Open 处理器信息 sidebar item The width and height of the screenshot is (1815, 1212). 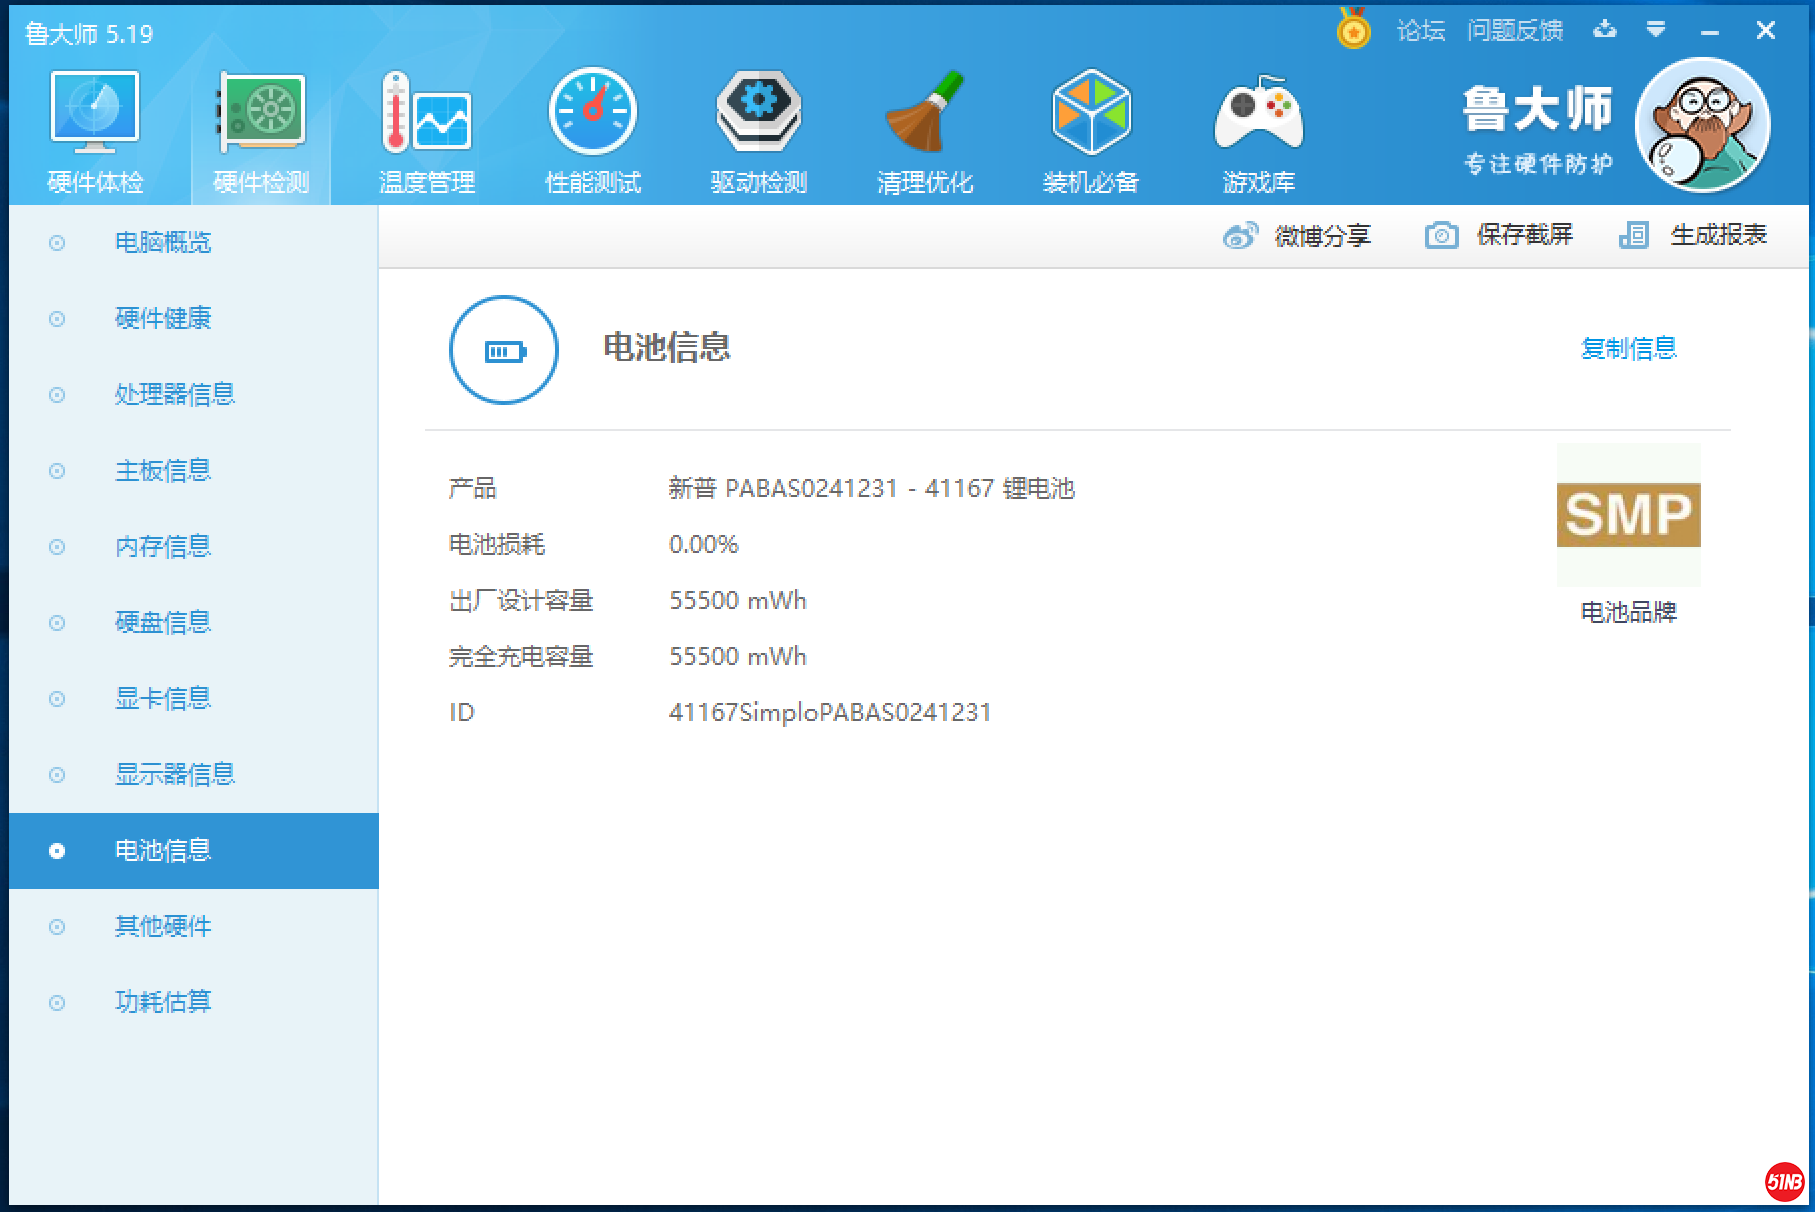click(174, 394)
